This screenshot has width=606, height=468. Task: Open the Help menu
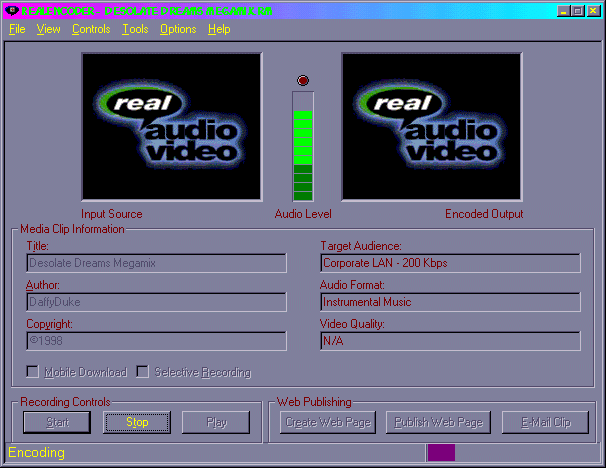(x=219, y=29)
